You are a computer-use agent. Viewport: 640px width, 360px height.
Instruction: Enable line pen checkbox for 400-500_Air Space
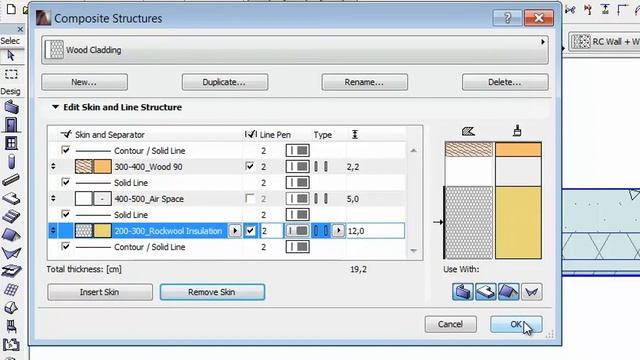coord(249,199)
